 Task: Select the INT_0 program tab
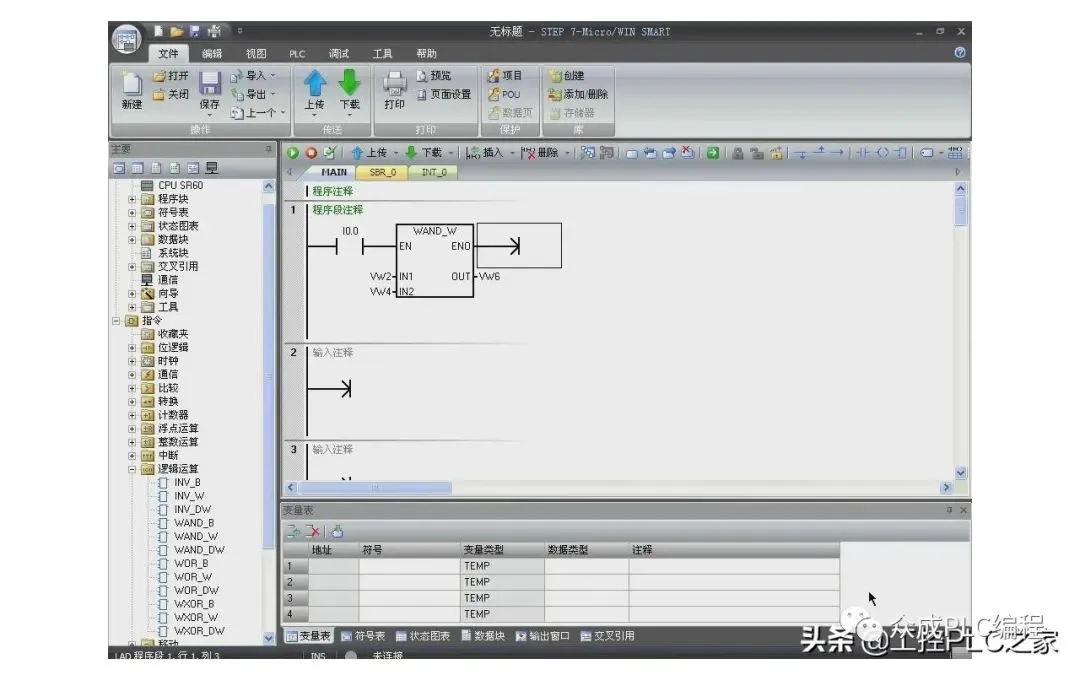click(x=433, y=172)
